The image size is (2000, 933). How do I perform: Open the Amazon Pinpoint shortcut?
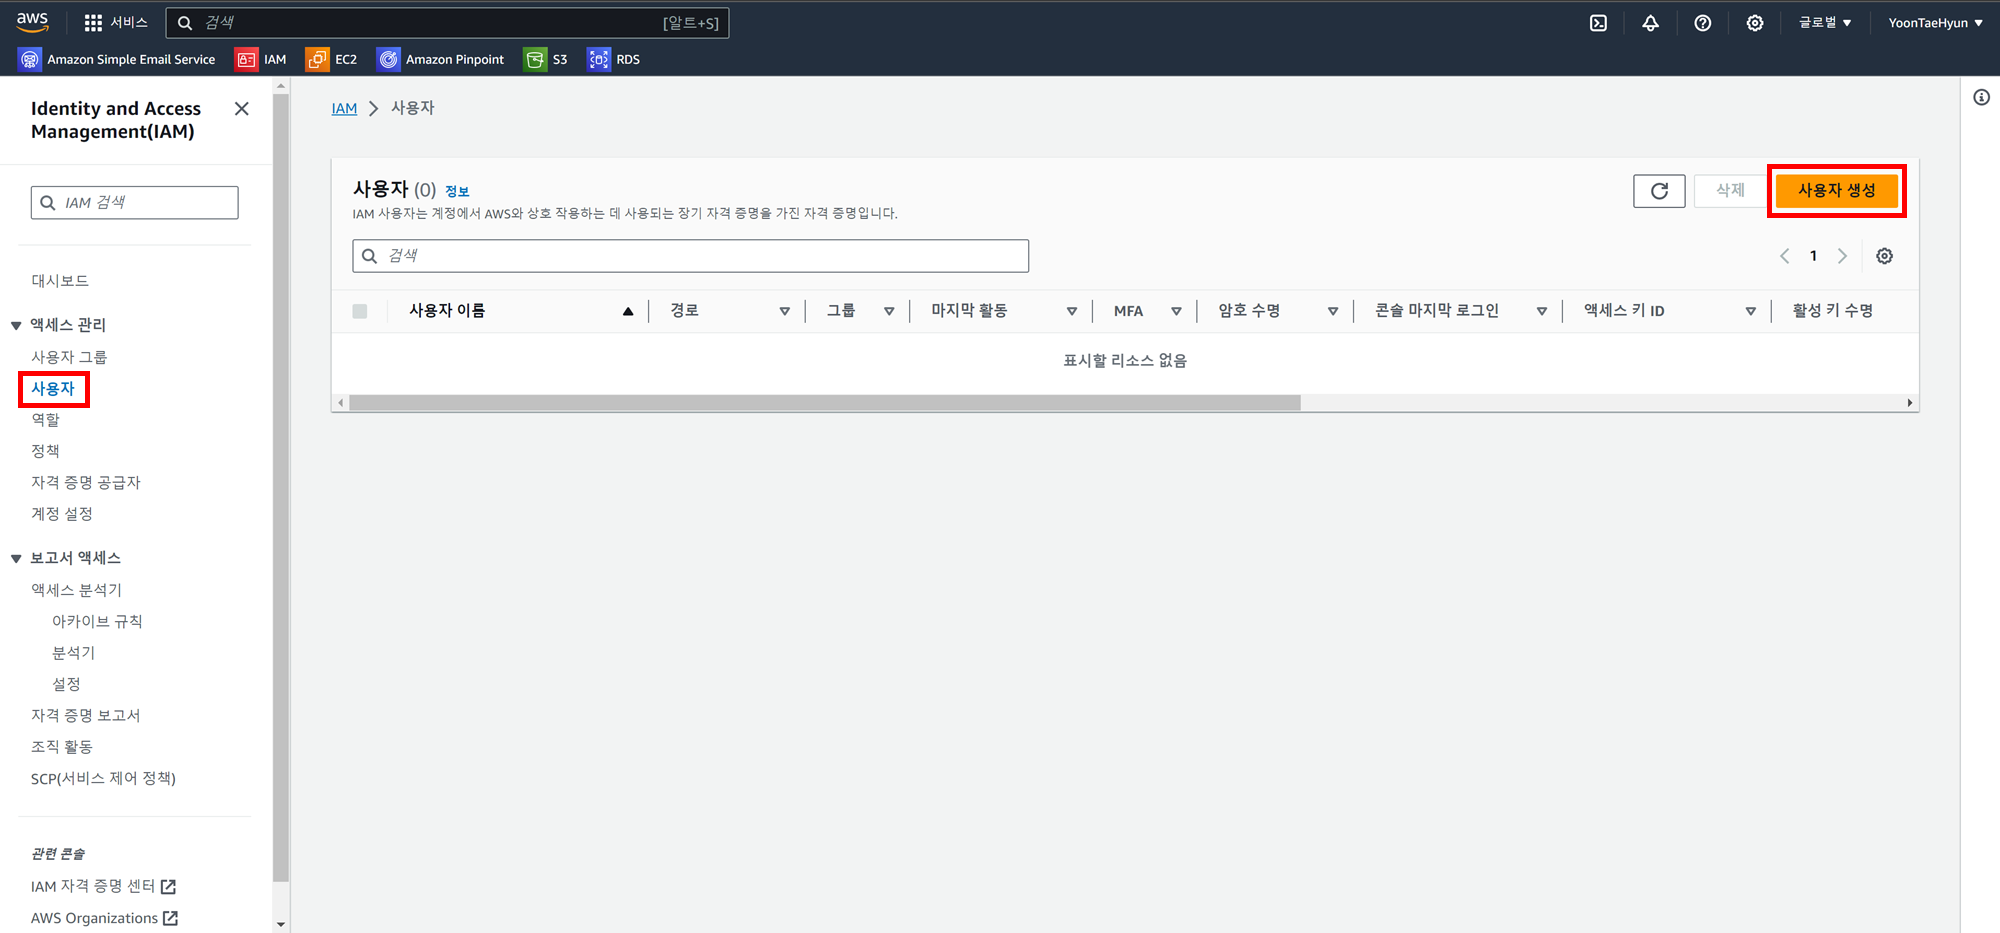(x=441, y=59)
